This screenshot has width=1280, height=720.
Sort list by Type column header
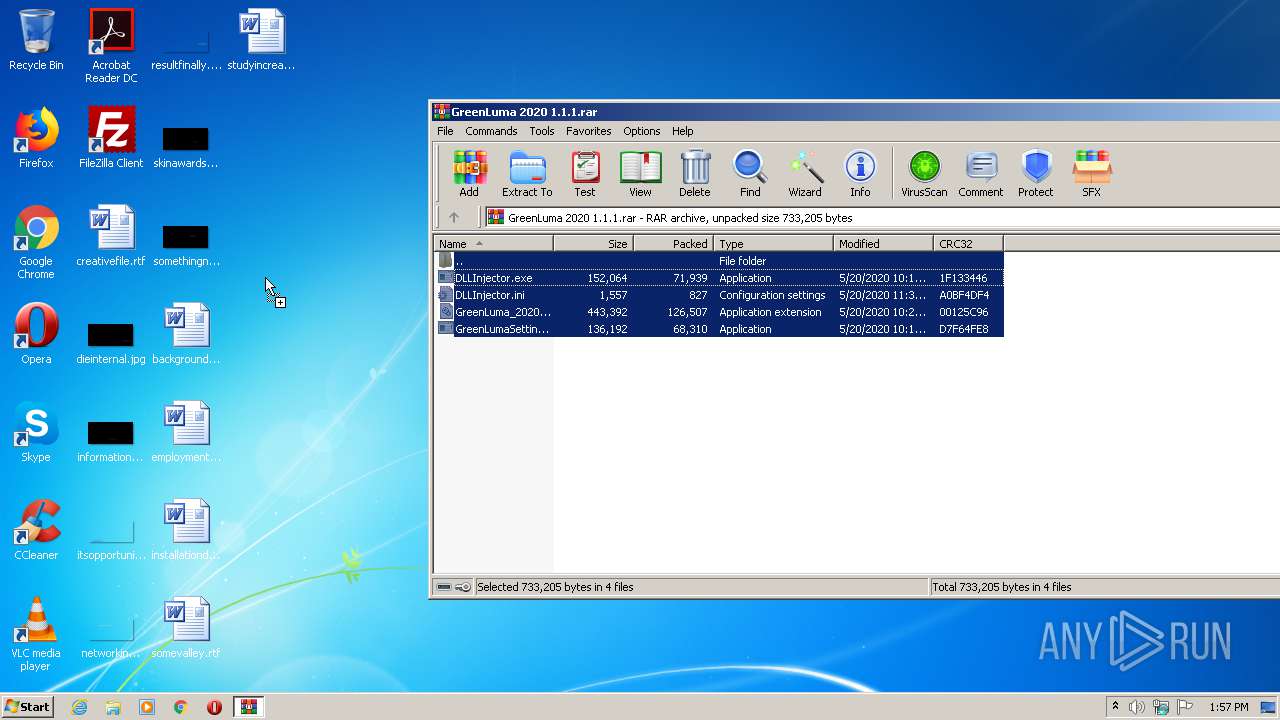[774, 243]
